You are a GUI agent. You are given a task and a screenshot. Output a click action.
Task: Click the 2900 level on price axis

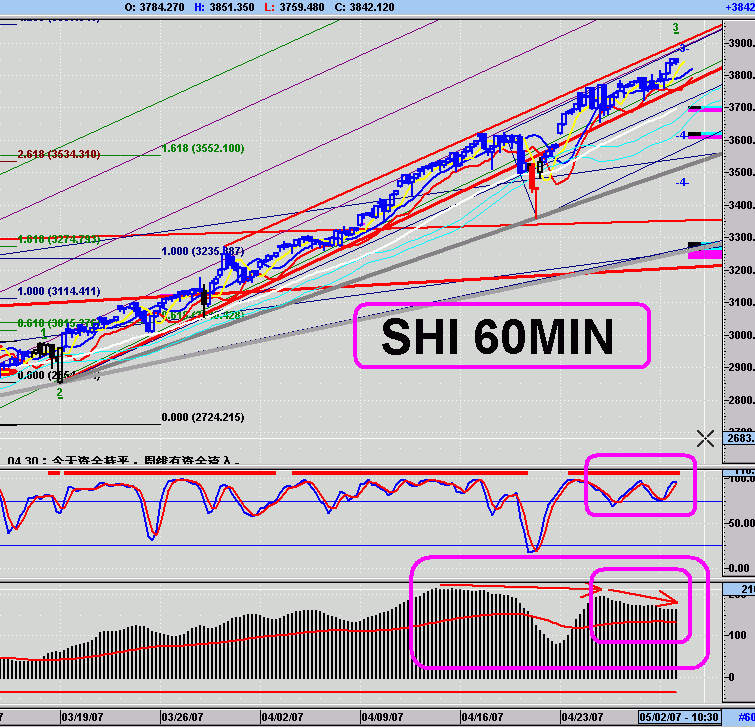(x=742, y=367)
